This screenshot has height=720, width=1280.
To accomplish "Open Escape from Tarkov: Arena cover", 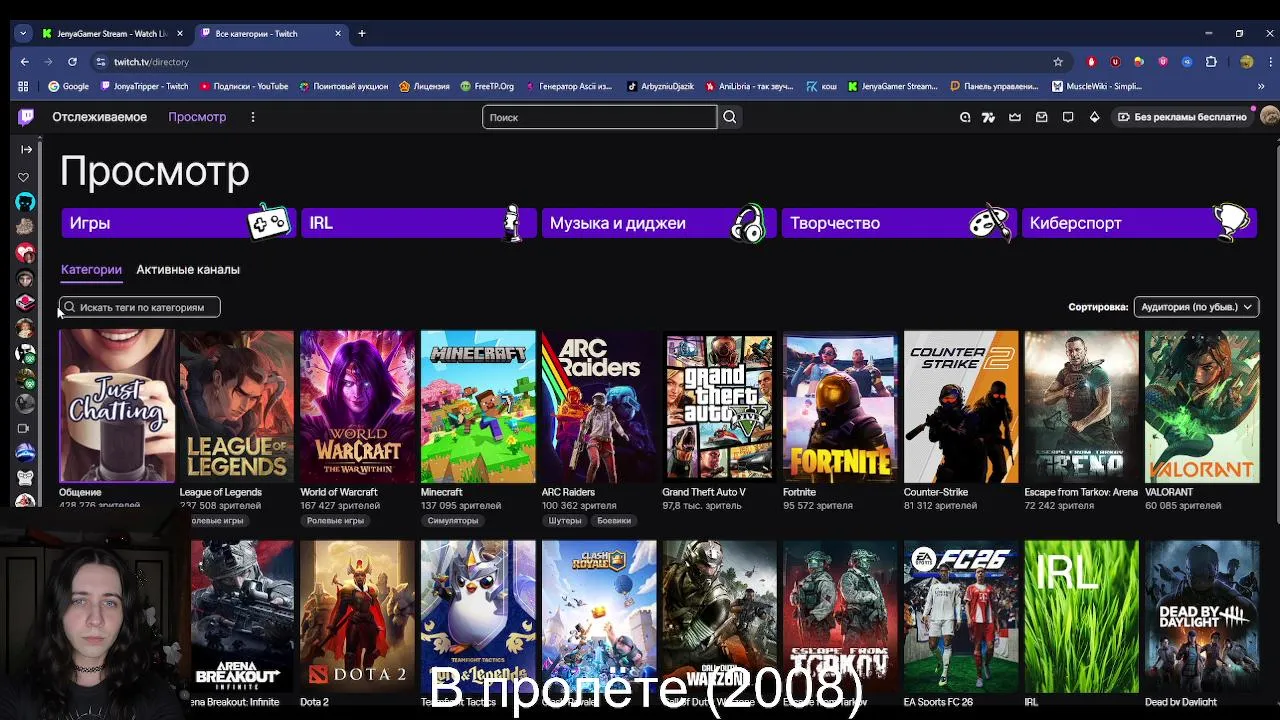I will (x=1081, y=407).
